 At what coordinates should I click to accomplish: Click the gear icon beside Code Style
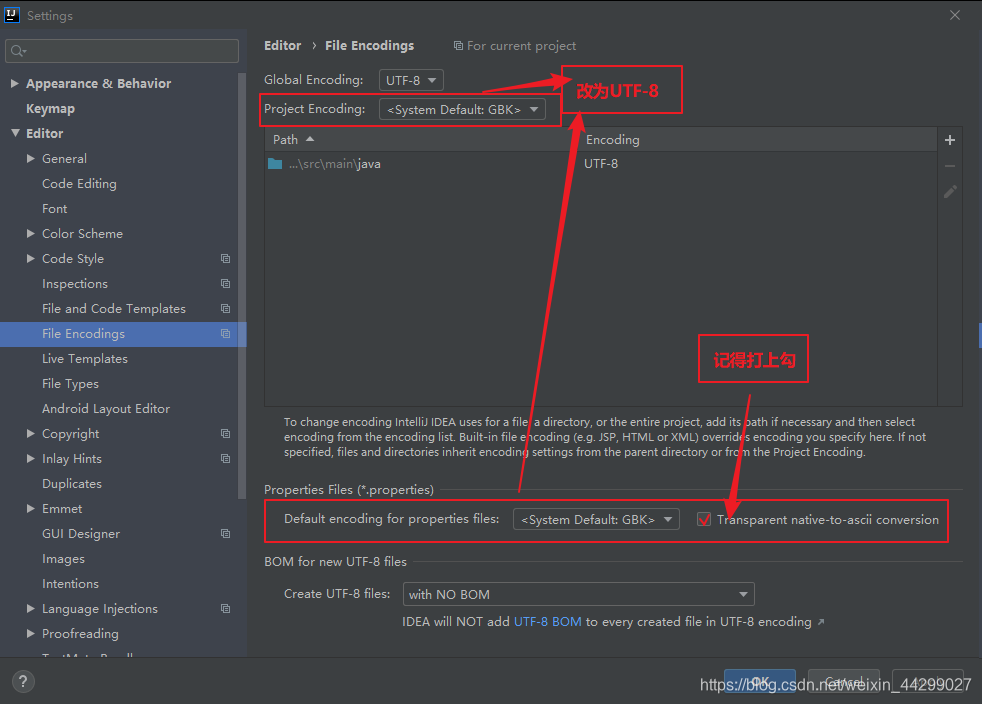coord(224,258)
